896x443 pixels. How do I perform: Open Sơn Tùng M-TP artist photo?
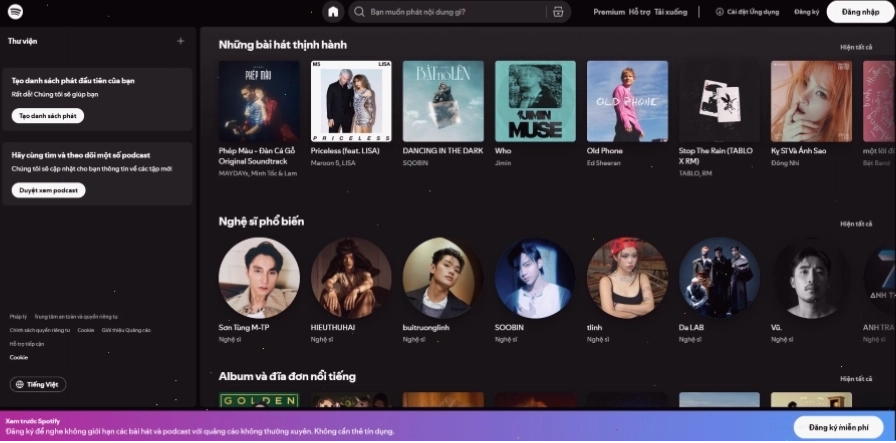(x=259, y=278)
